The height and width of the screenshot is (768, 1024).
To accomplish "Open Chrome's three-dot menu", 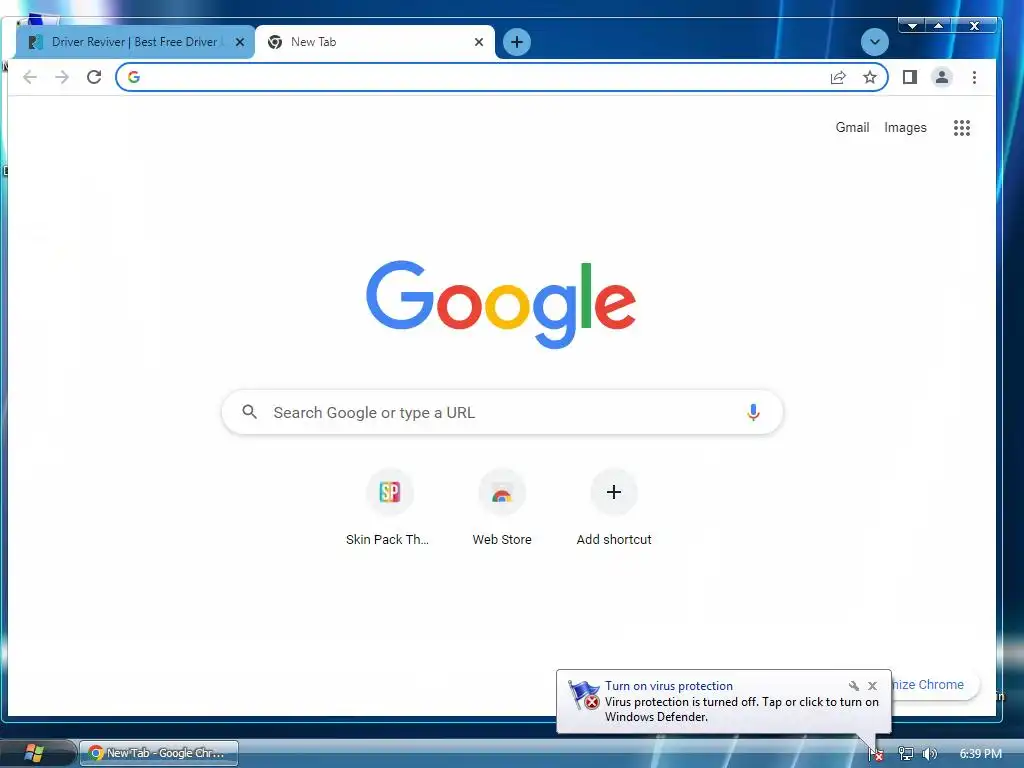I will tap(974, 77).
